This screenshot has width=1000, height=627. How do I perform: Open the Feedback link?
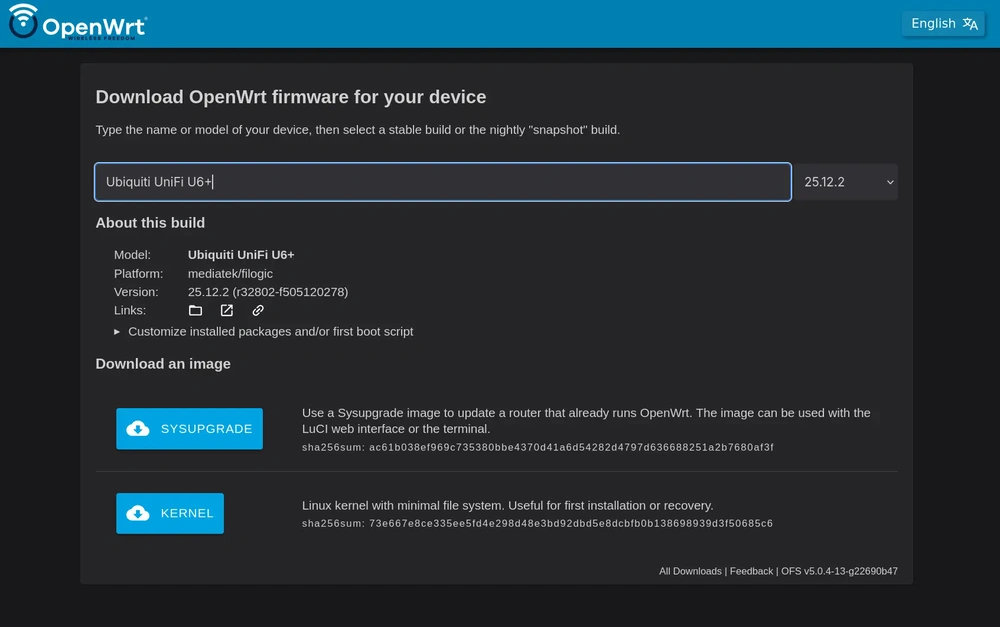[751, 572]
